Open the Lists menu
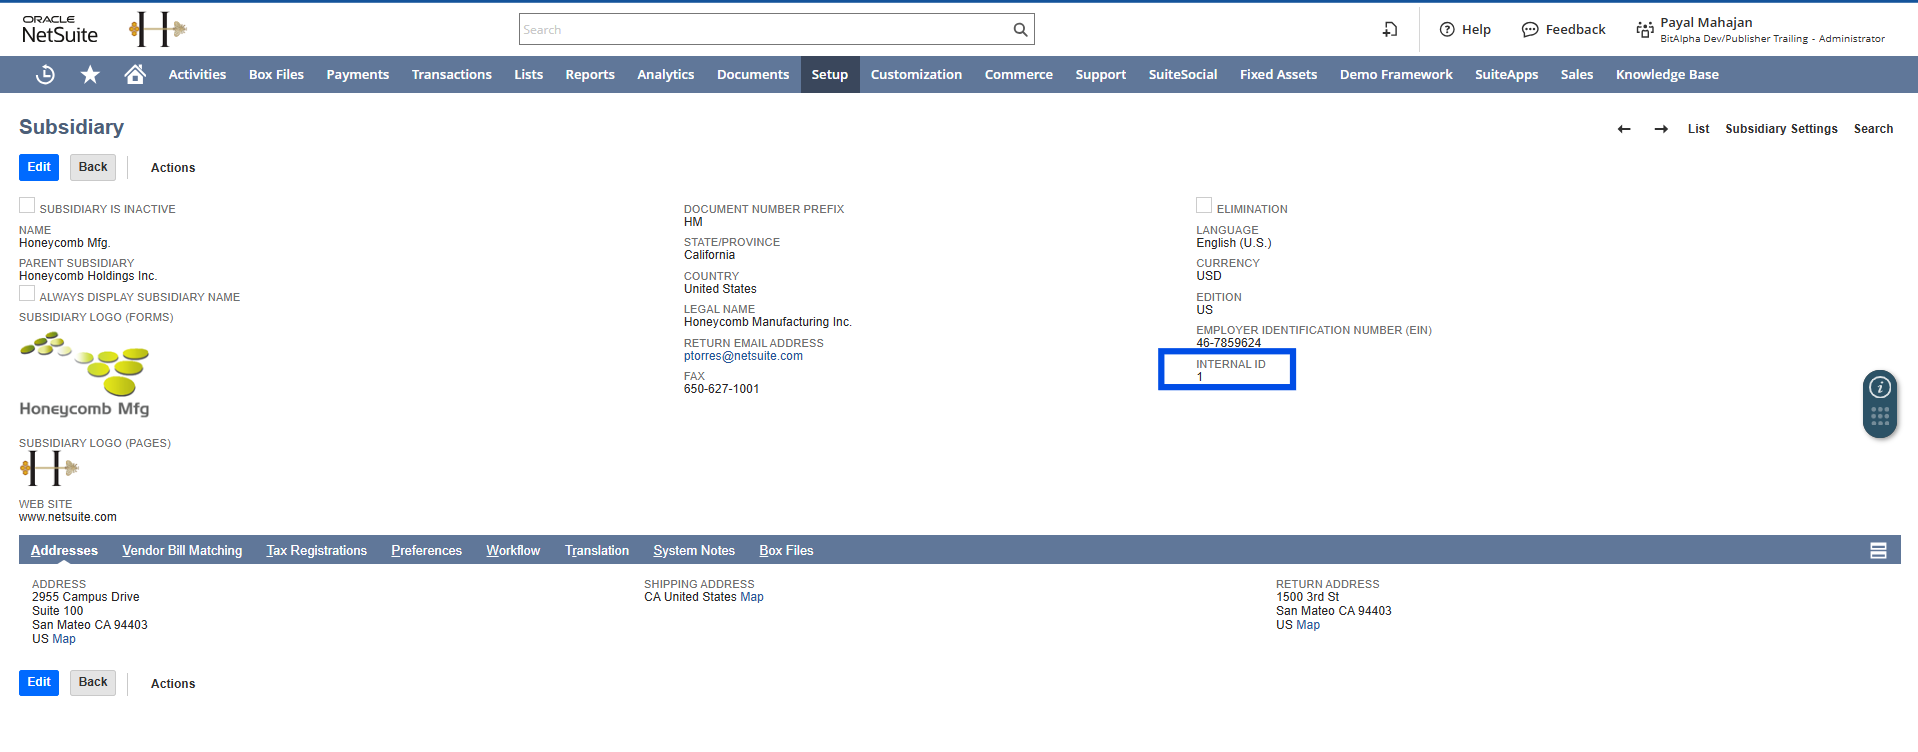The image size is (1918, 752). [528, 75]
